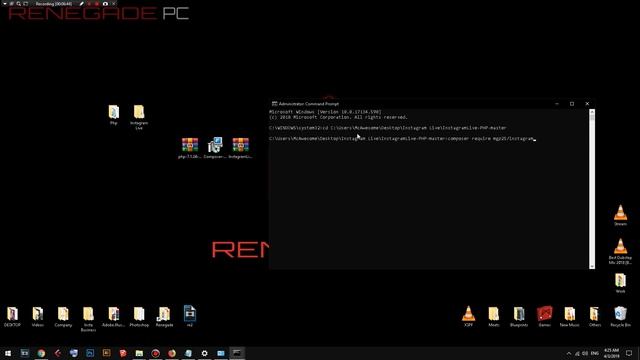
Task: Open the Photoshop folder icon
Action: tap(139, 317)
